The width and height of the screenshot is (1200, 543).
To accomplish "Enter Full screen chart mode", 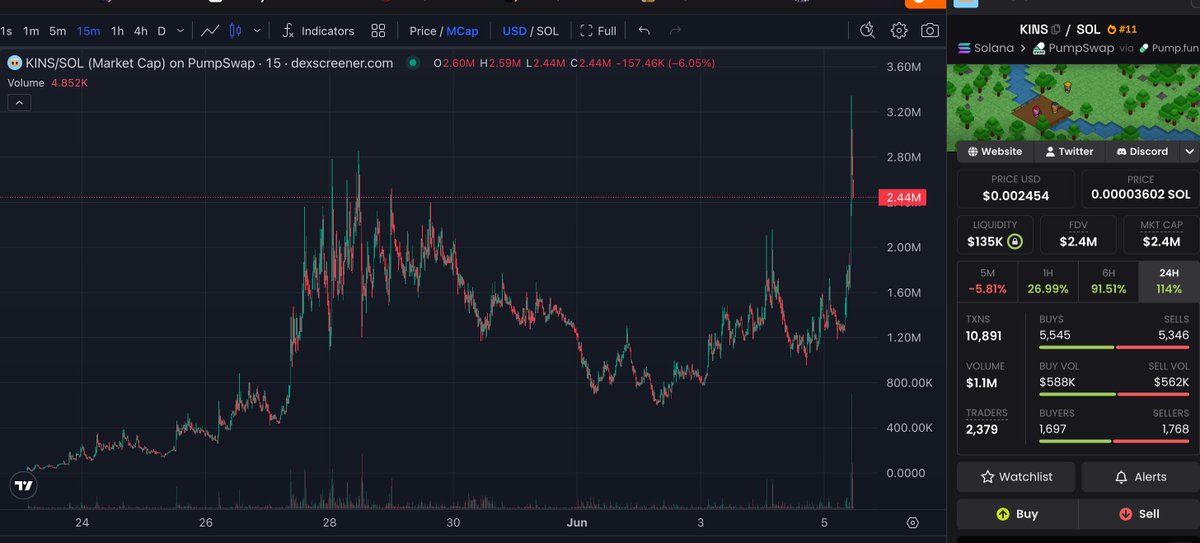I will 598,31.
